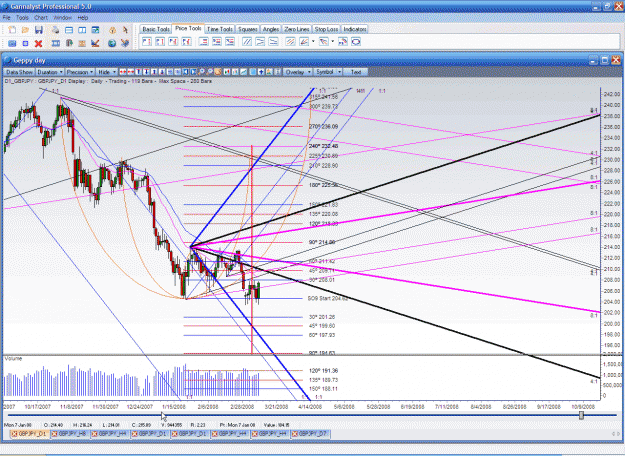The image size is (625, 456).
Task: Click the Data Show button
Action: pyautogui.click(x=19, y=72)
